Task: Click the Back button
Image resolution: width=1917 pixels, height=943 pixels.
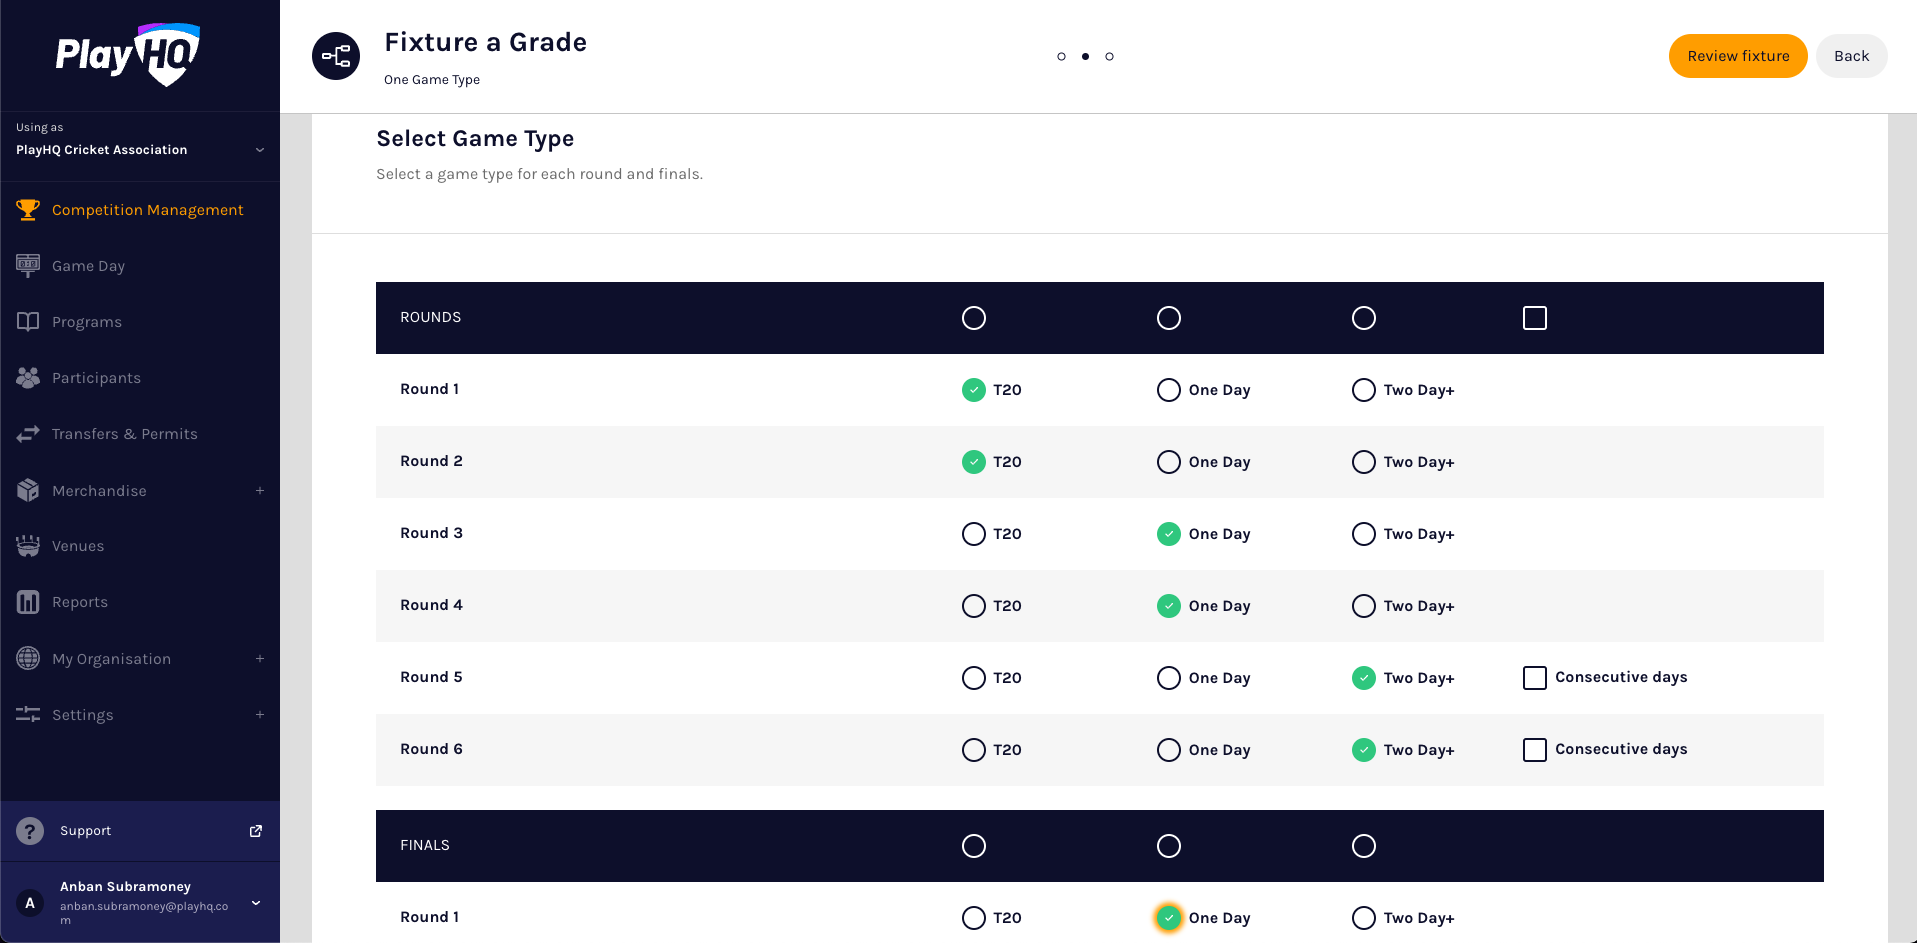Action: 1850,56
